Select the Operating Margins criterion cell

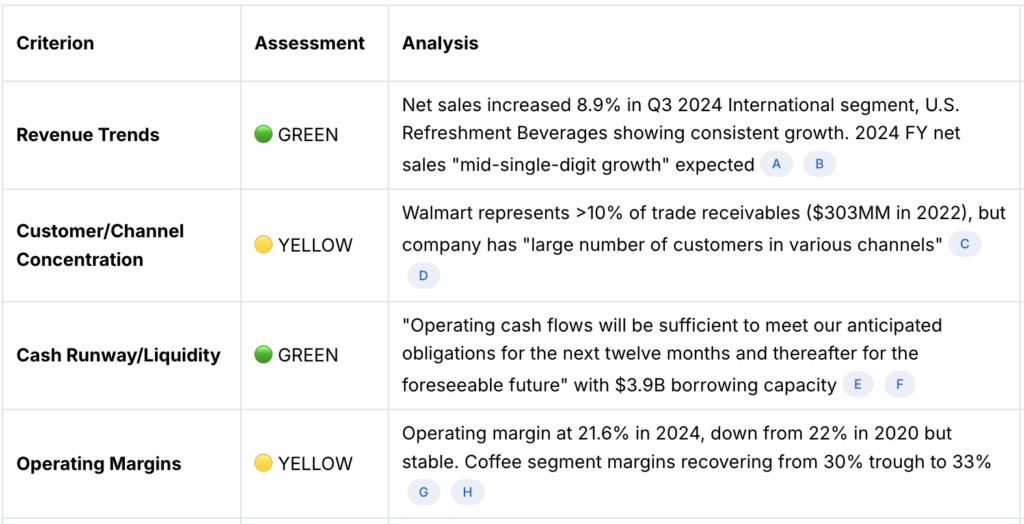[99, 464]
